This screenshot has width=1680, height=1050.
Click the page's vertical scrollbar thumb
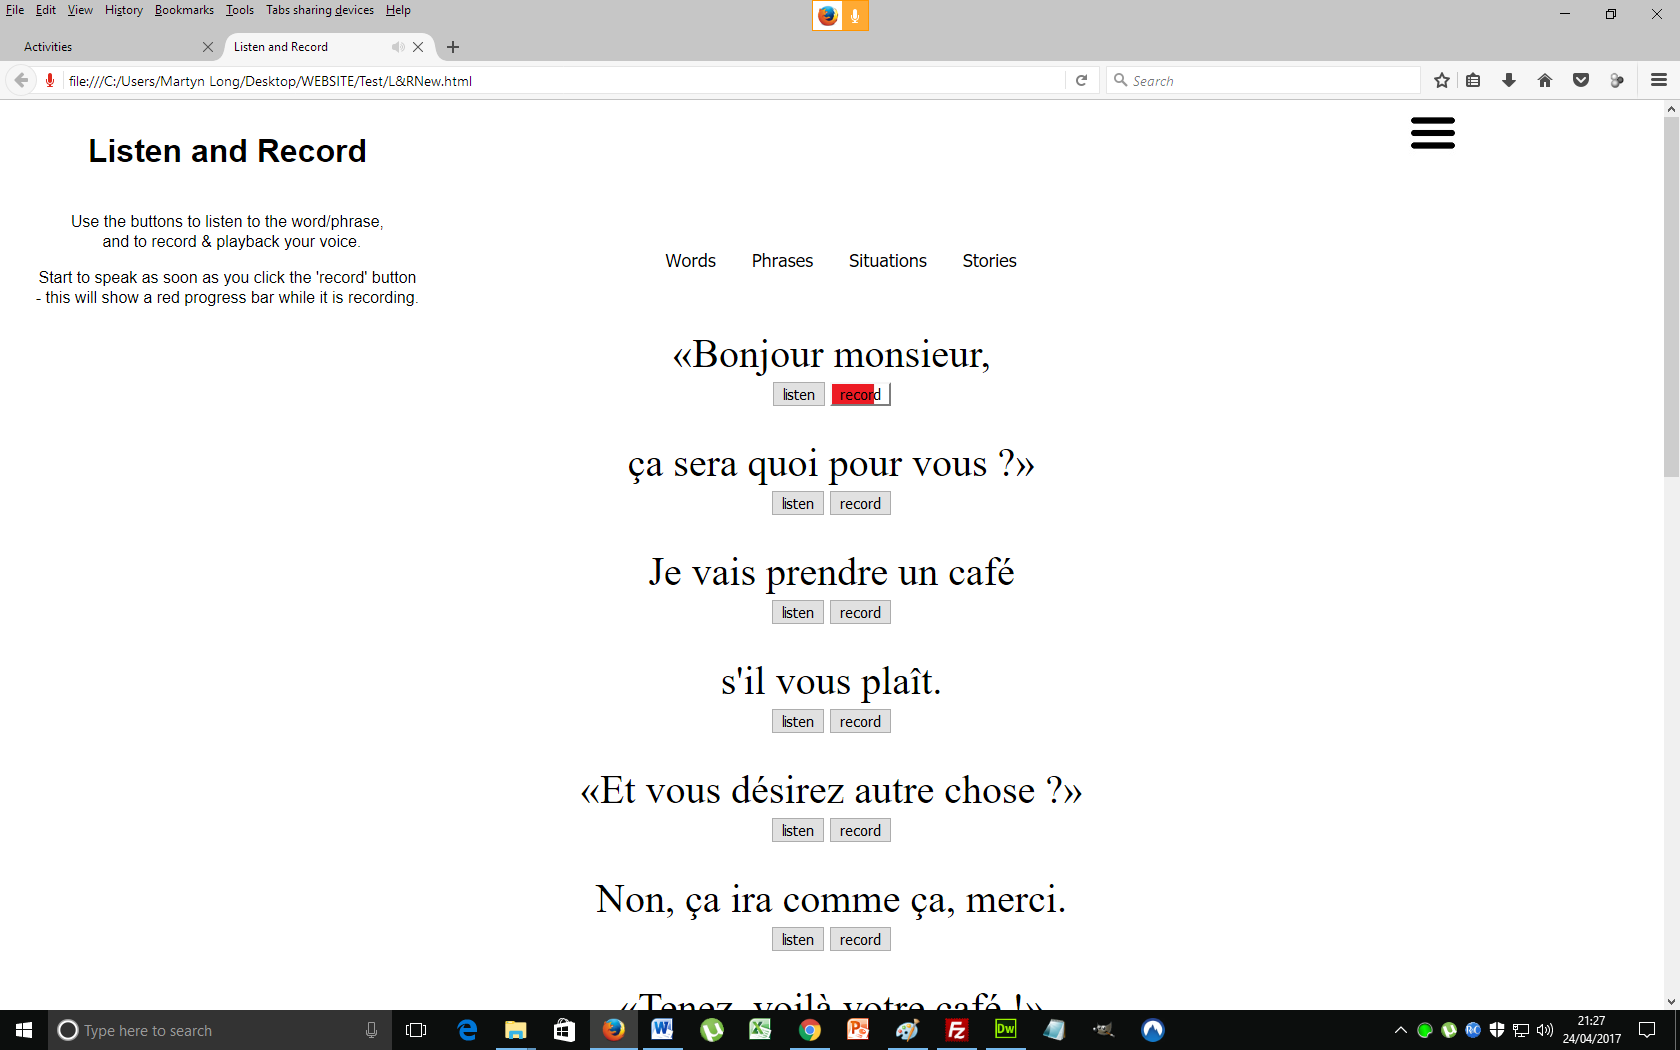click(x=1671, y=297)
